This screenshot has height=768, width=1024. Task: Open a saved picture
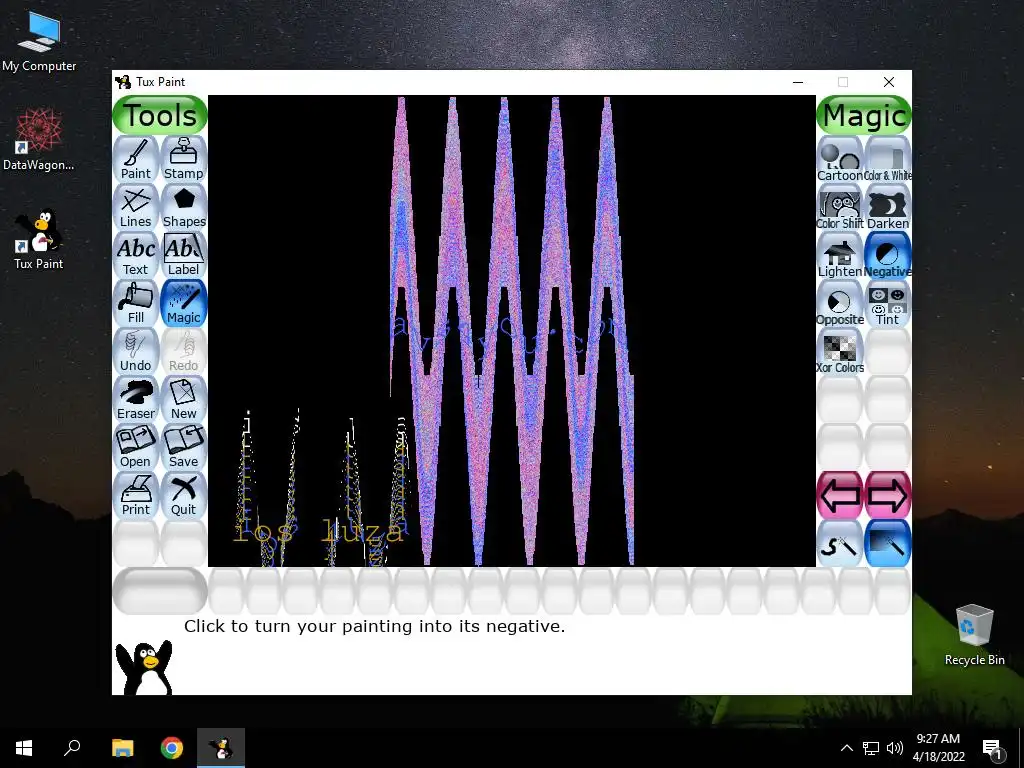pyautogui.click(x=136, y=447)
